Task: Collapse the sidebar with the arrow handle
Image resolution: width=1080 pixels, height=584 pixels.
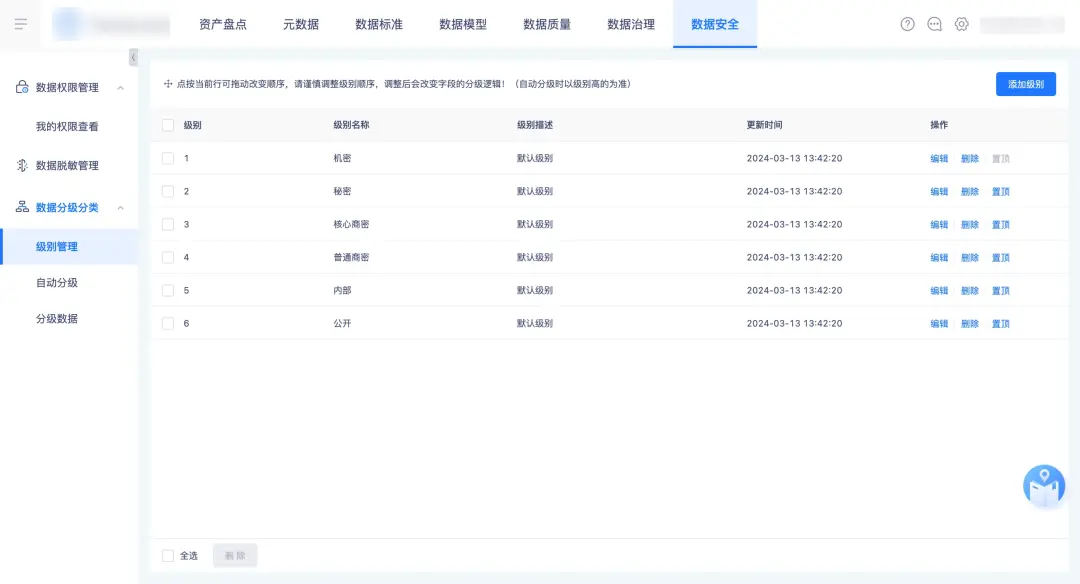Action: (x=133, y=57)
